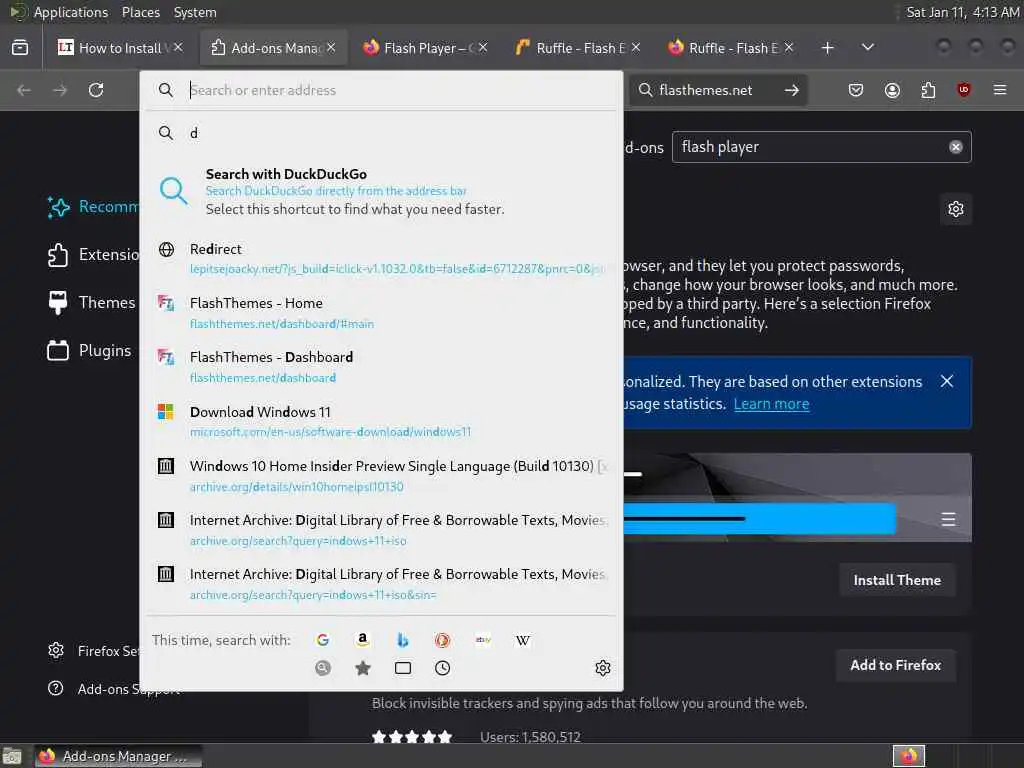The height and width of the screenshot is (768, 1024).
Task: Select Extensions in add-ons sidebar
Action: (x=92, y=255)
